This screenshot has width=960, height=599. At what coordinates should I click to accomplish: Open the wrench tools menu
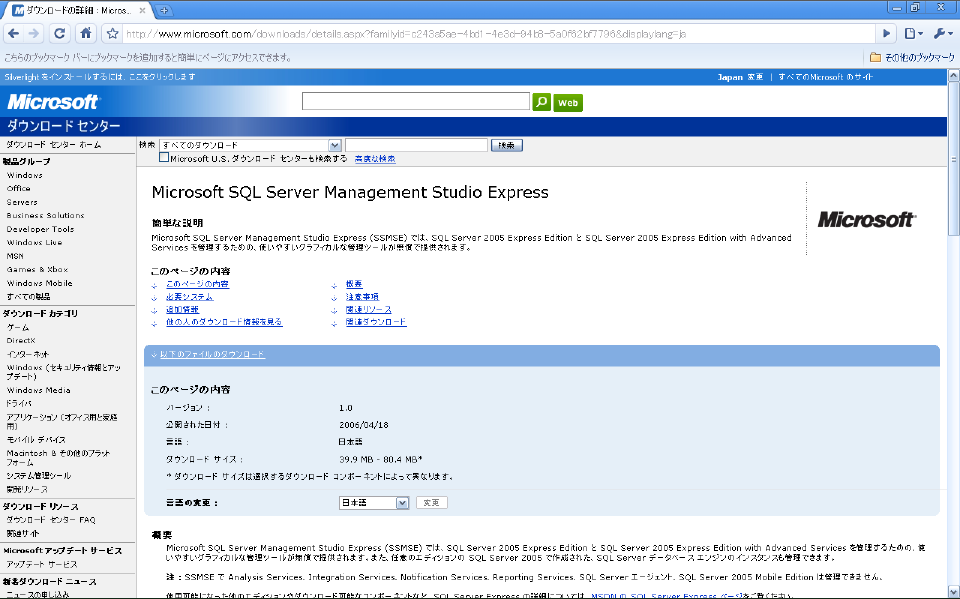[942, 34]
